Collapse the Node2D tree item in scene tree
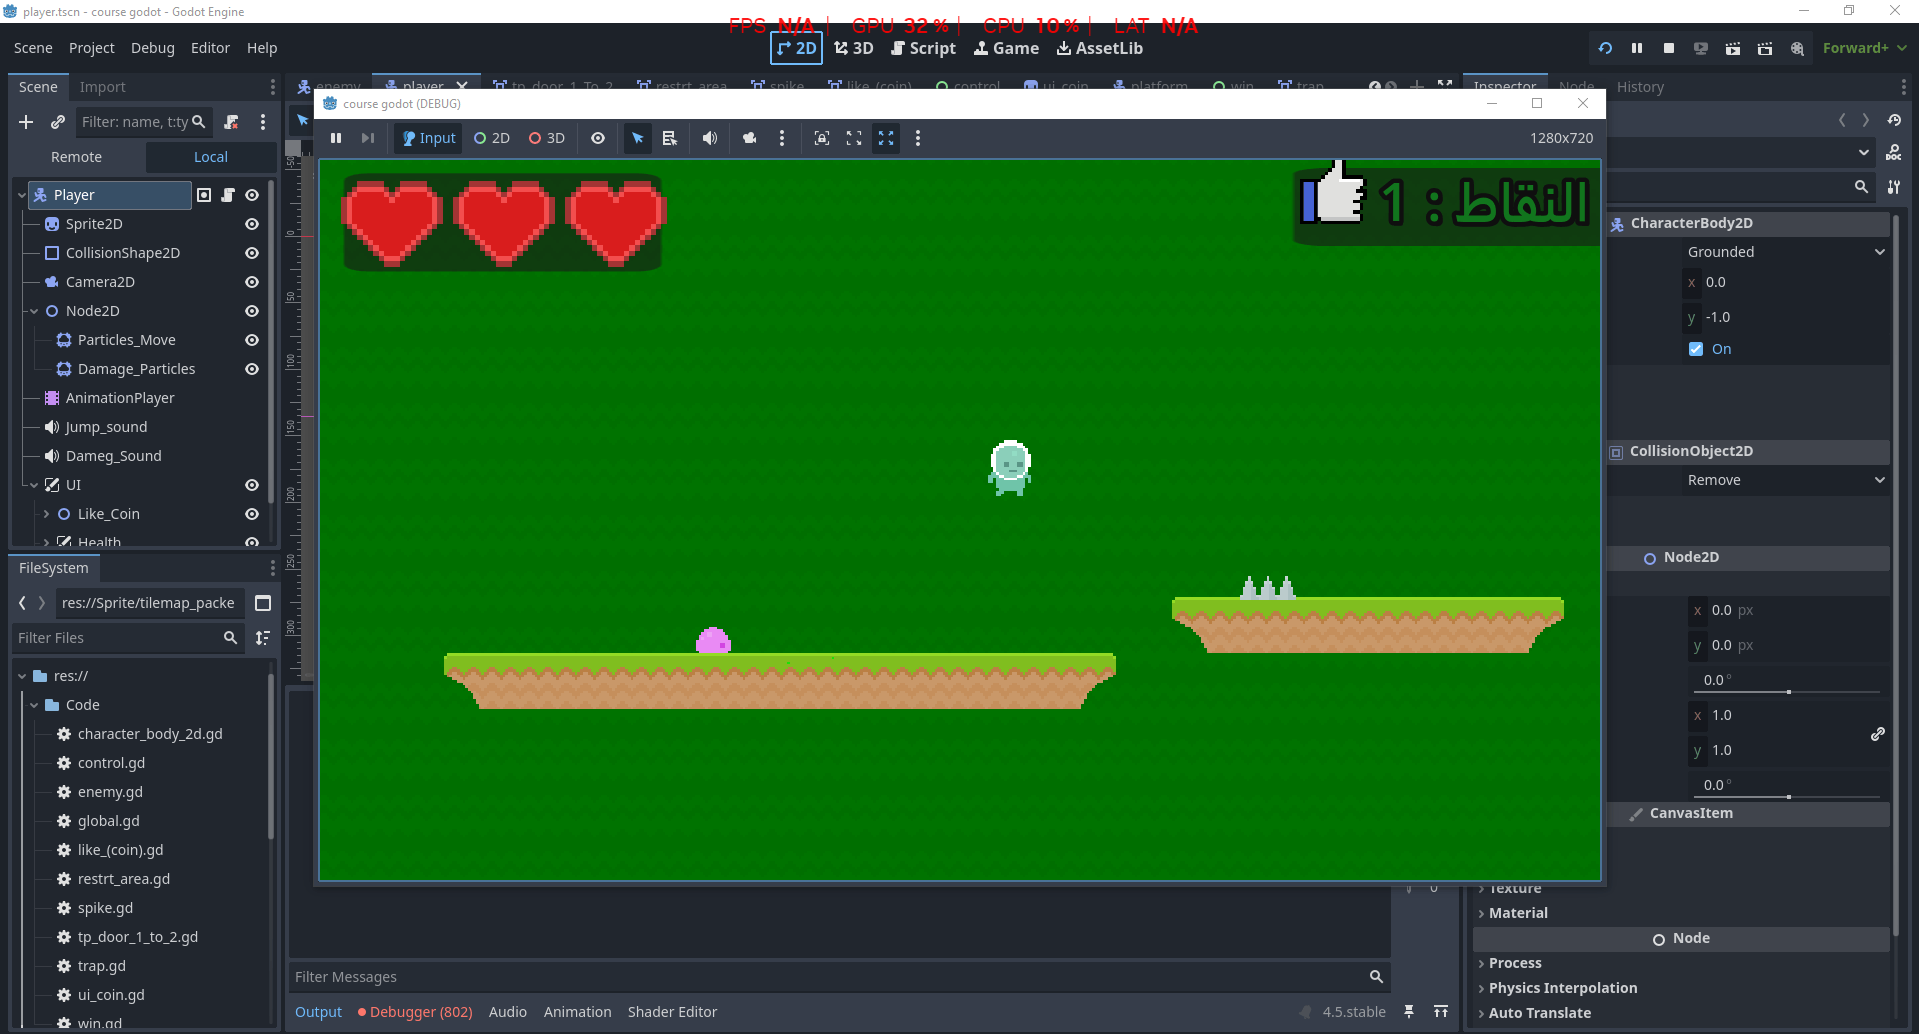The image size is (1919, 1034). [34, 311]
